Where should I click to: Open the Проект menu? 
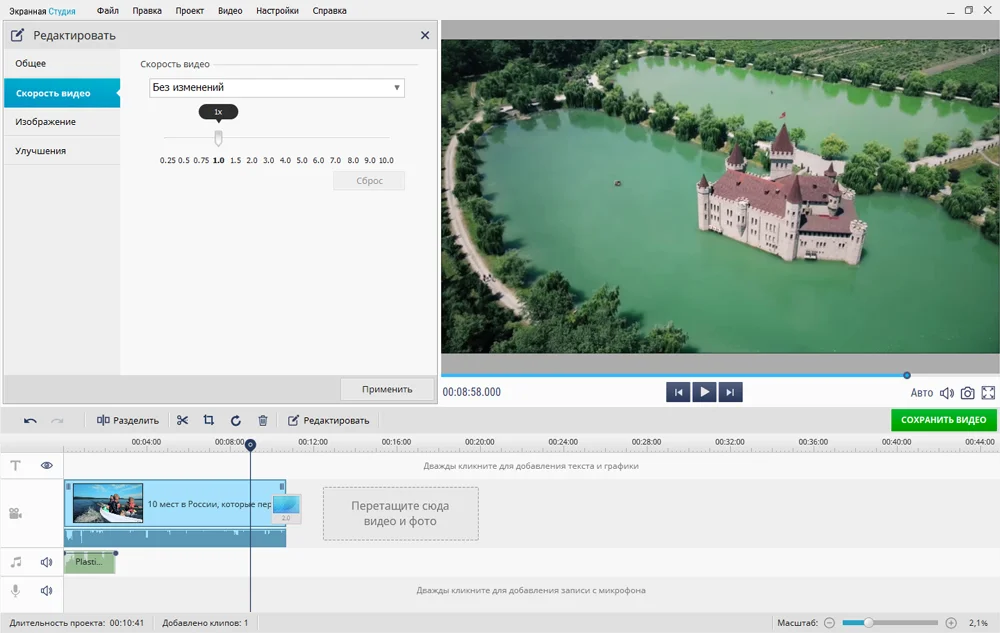click(189, 11)
